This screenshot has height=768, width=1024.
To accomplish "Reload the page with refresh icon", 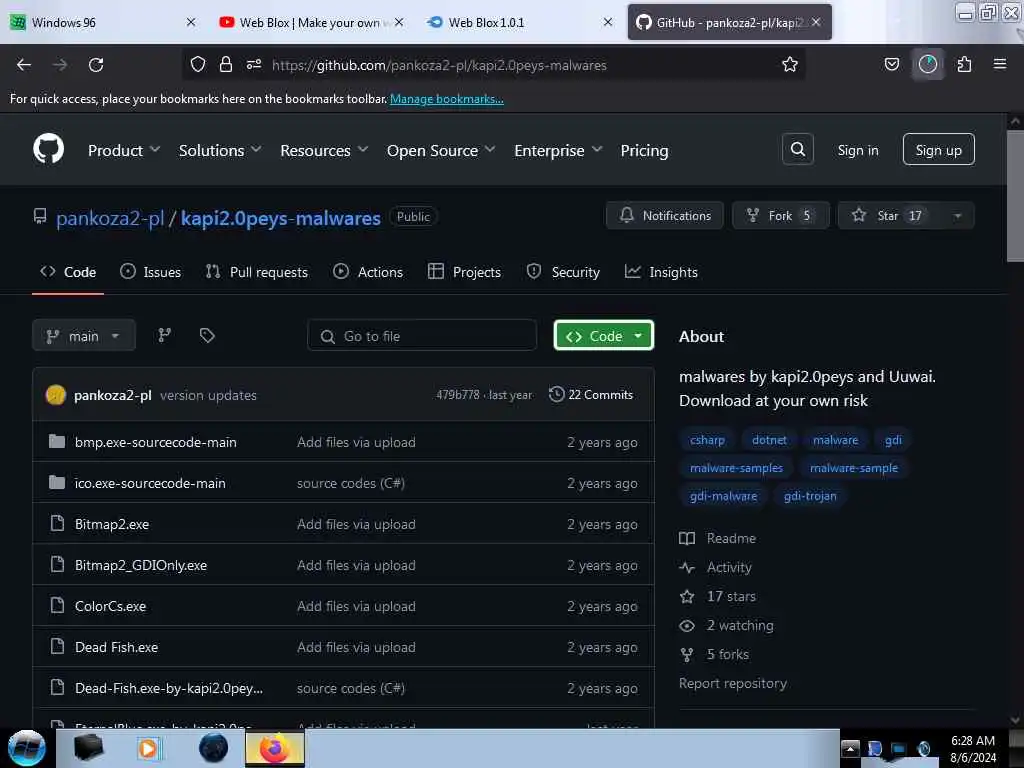I will (x=96, y=65).
